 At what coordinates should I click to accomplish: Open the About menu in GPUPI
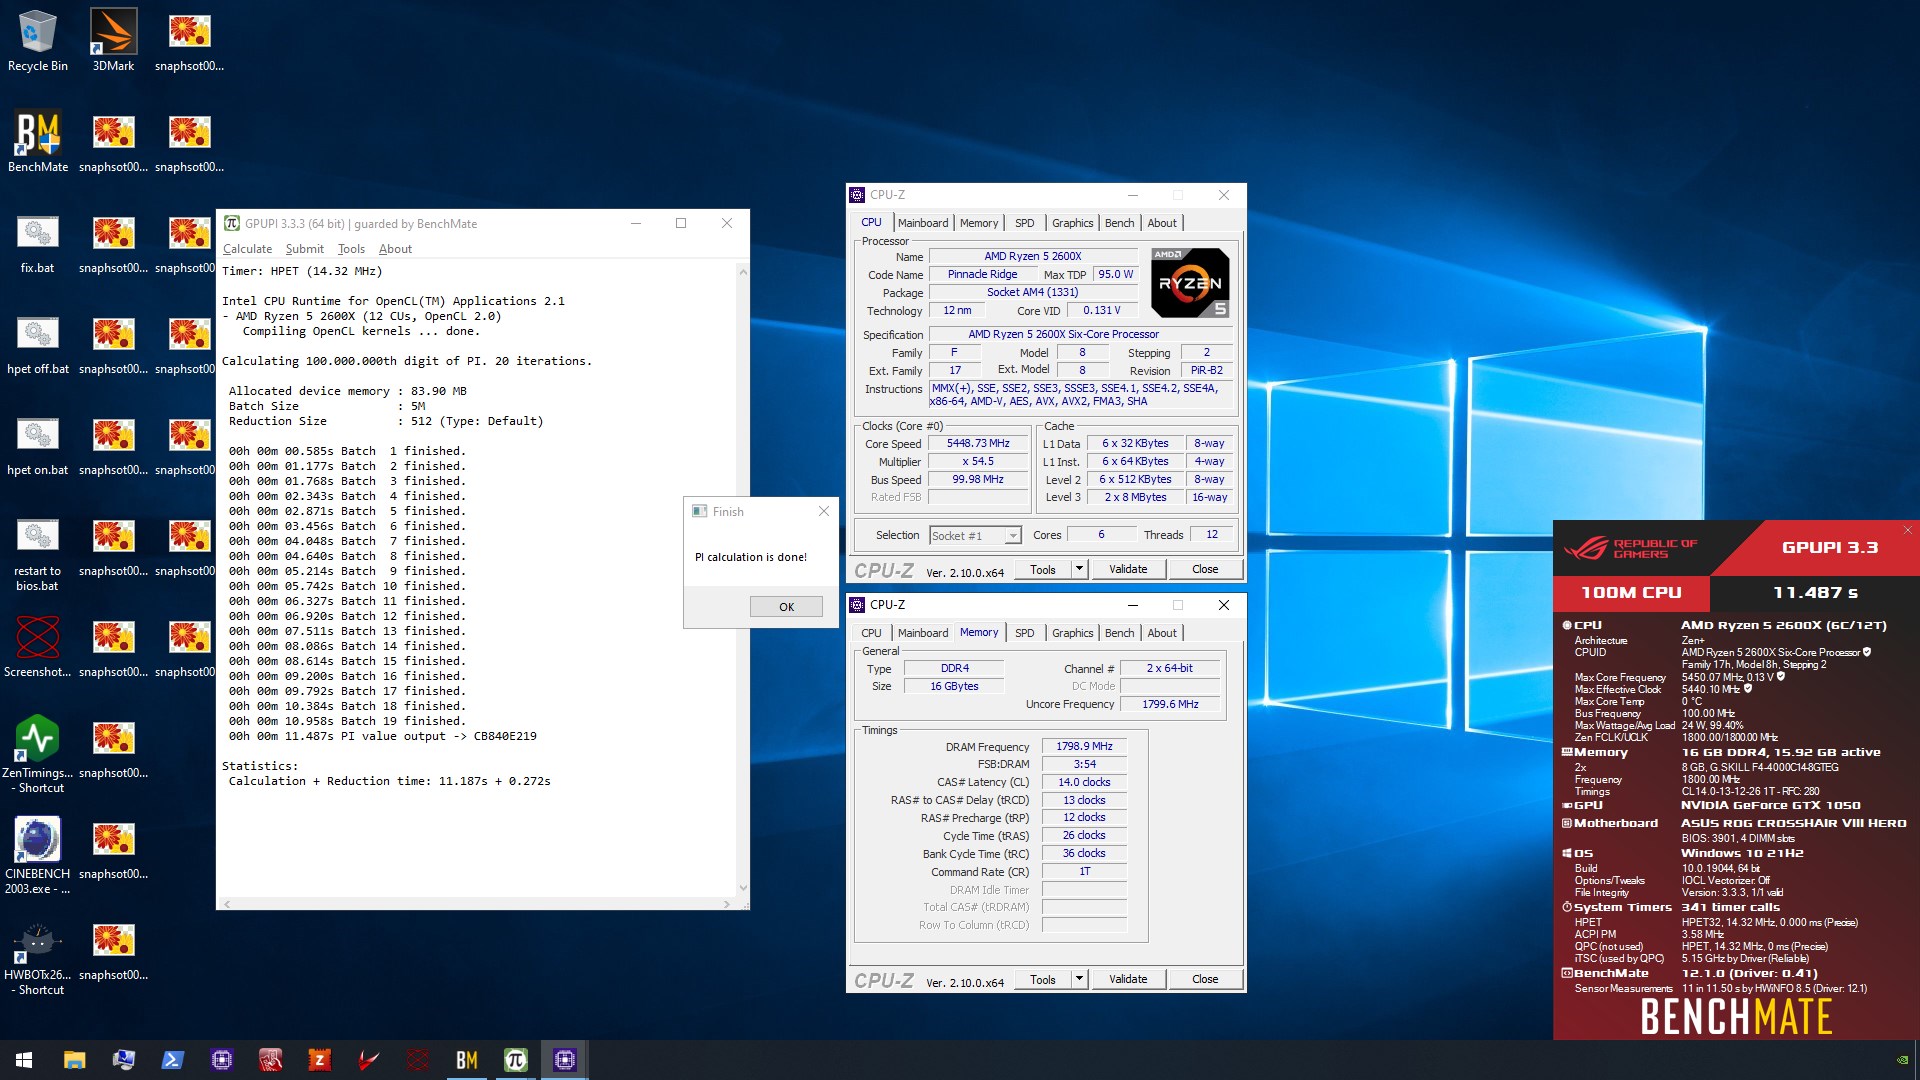point(395,249)
